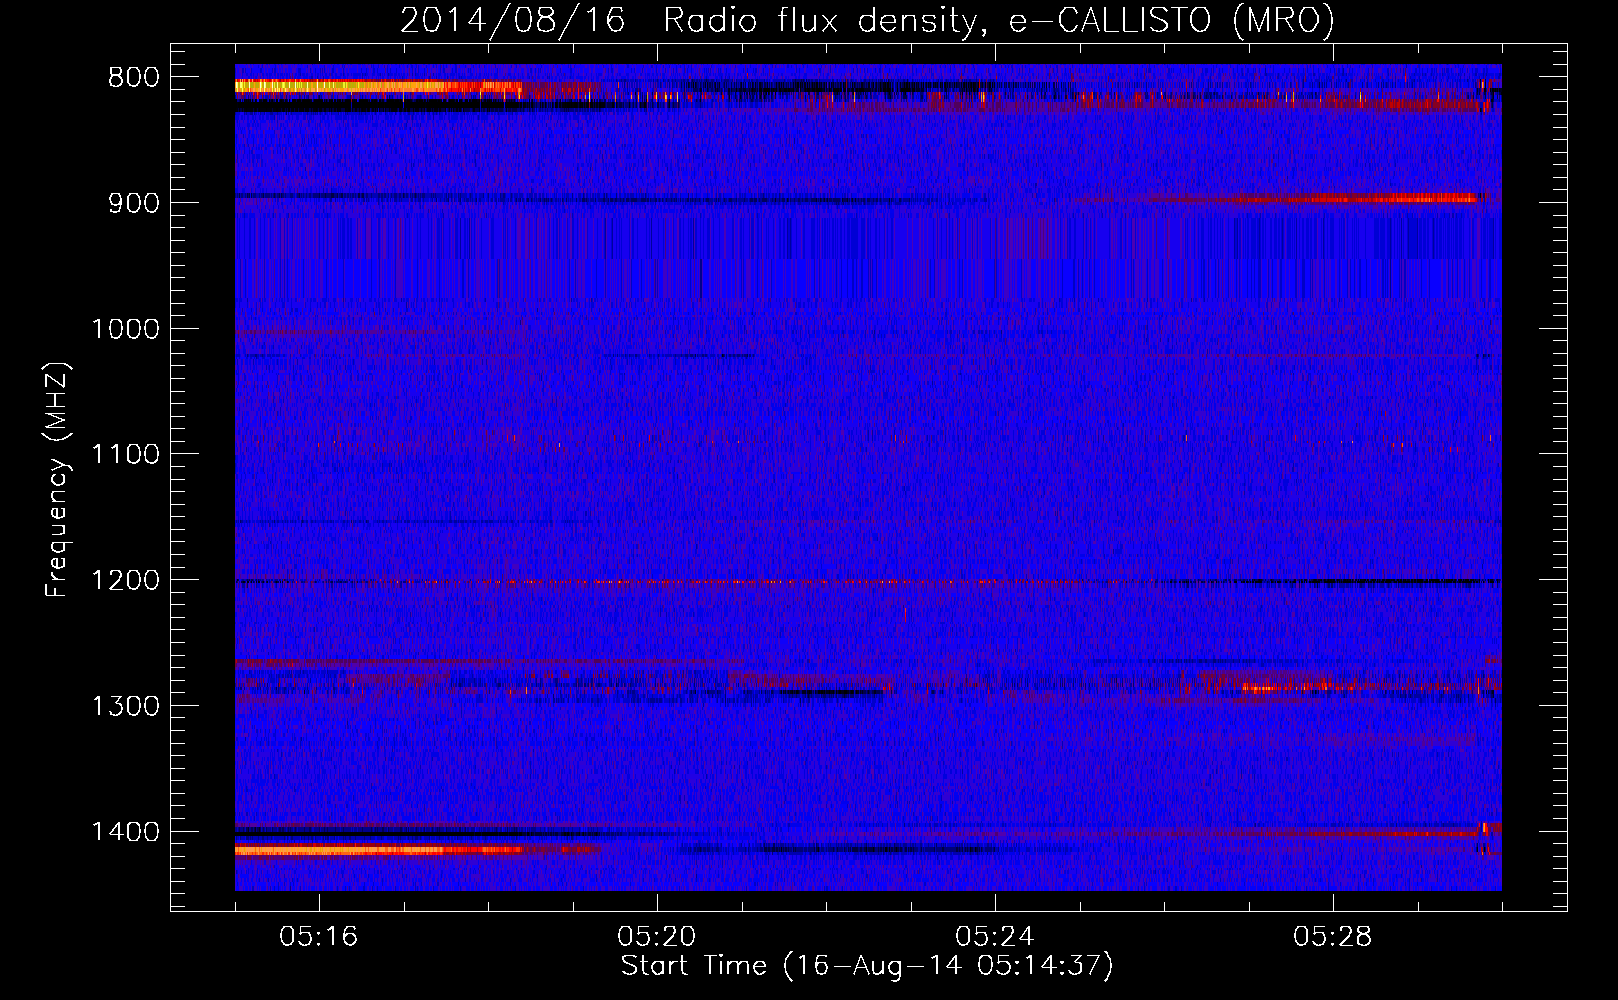Viewport: 1618px width, 1000px height.
Task: Select the 800 frequency axis label
Action: pyautogui.click(x=134, y=78)
